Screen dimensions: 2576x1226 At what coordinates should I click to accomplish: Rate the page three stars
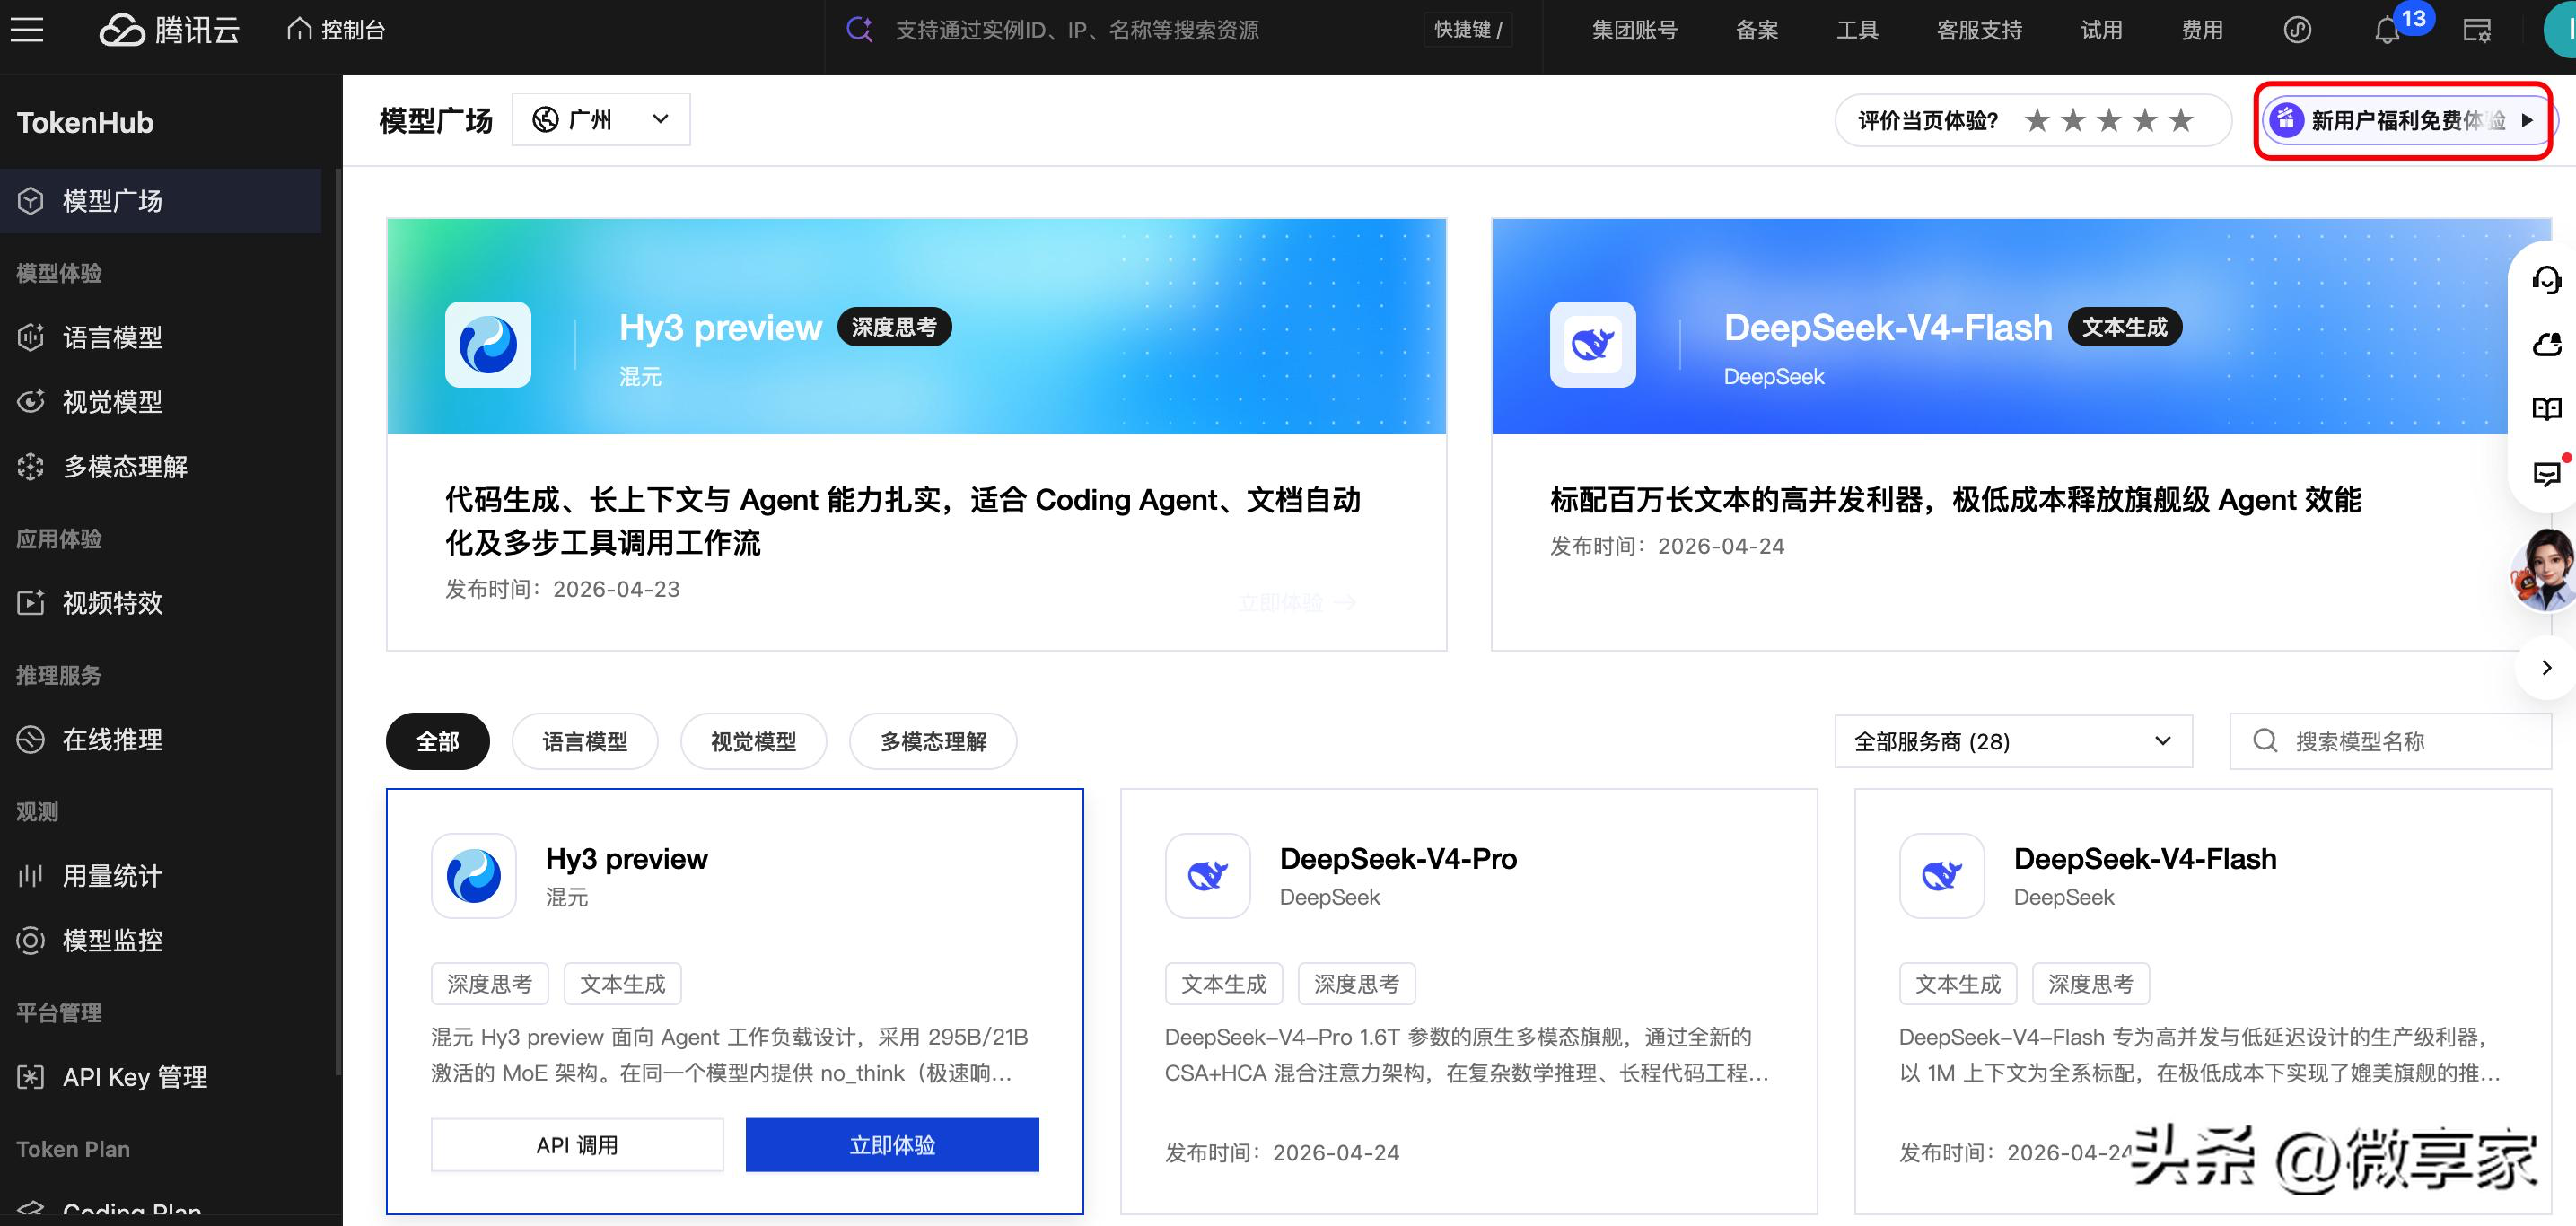click(x=2109, y=121)
